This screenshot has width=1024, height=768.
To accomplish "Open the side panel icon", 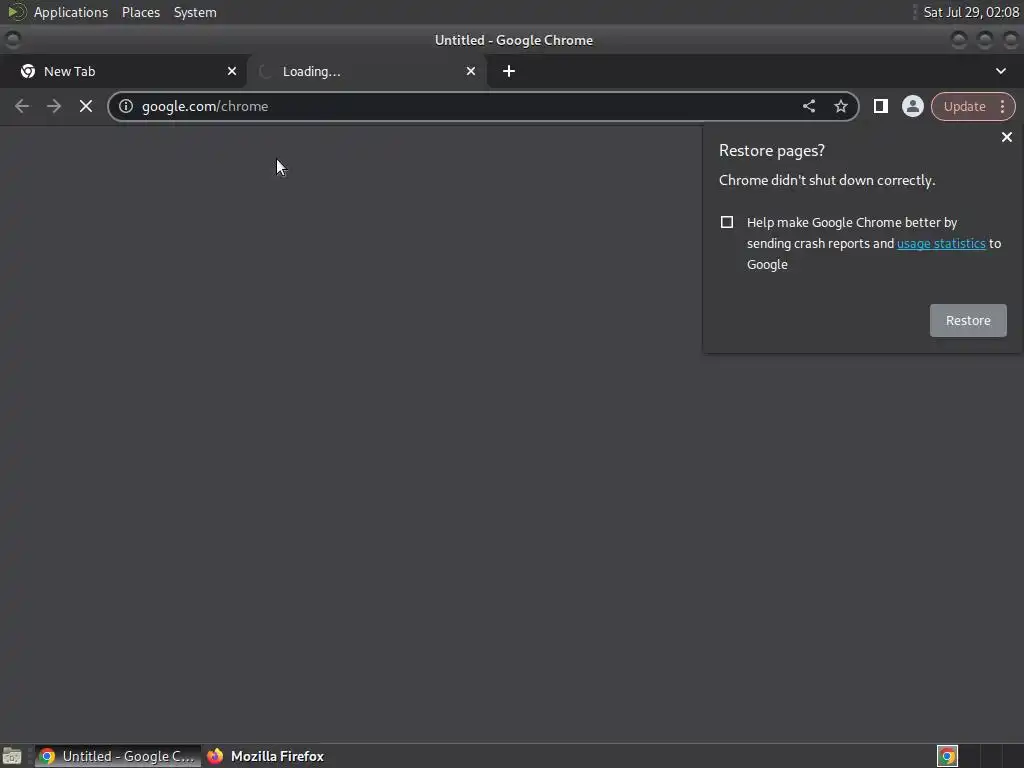I will pyautogui.click(x=880, y=106).
